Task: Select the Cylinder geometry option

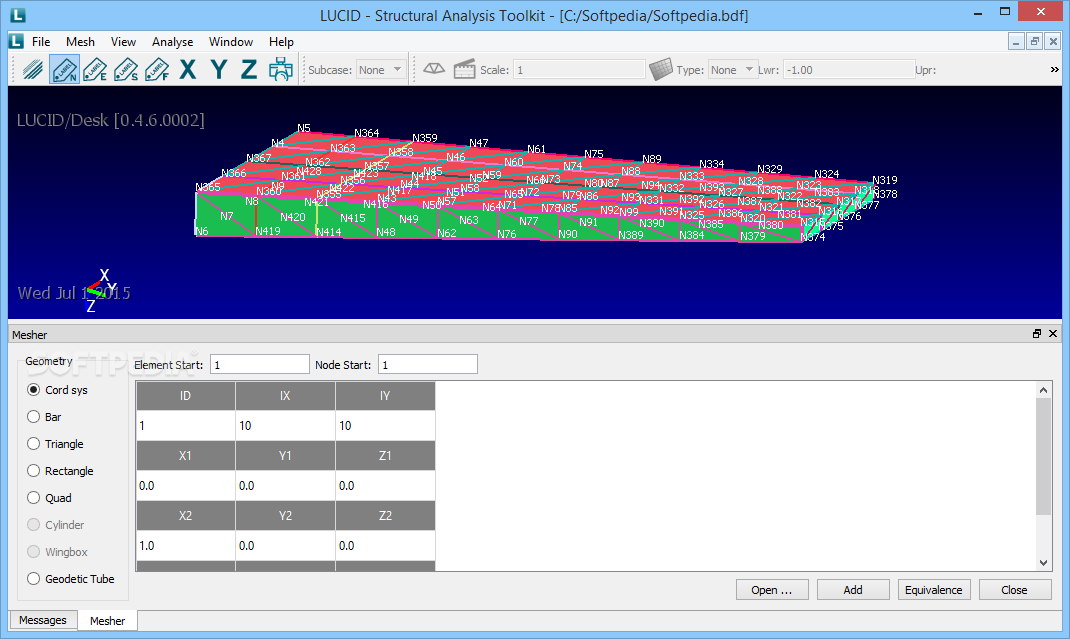Action: (56, 525)
